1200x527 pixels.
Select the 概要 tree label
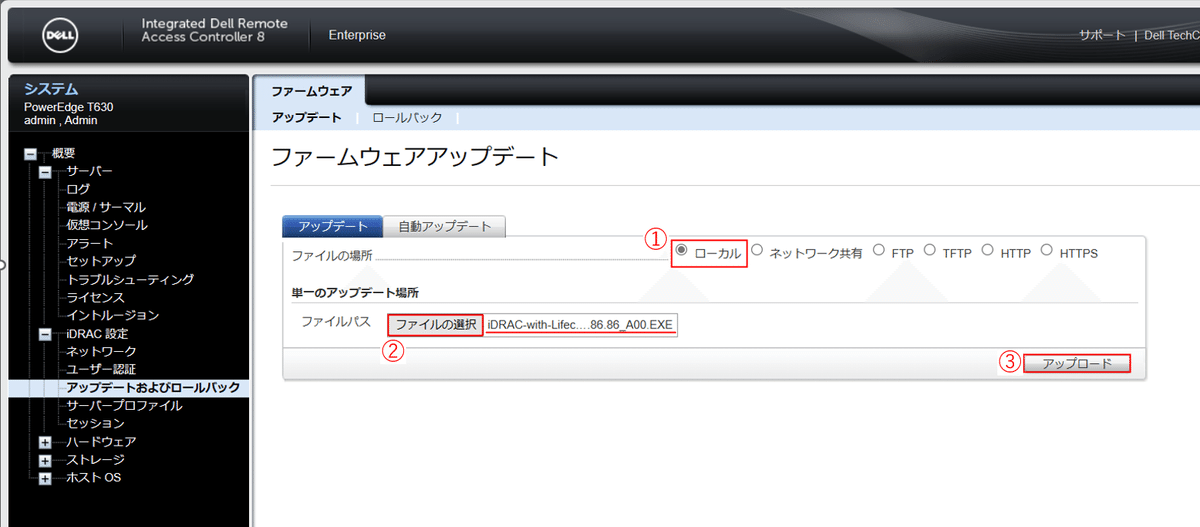coord(63,153)
